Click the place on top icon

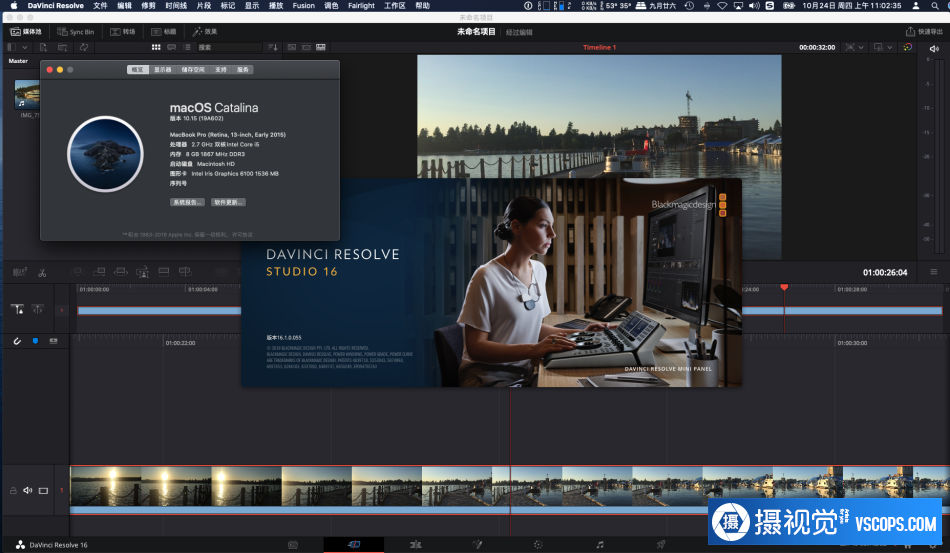pos(164,272)
